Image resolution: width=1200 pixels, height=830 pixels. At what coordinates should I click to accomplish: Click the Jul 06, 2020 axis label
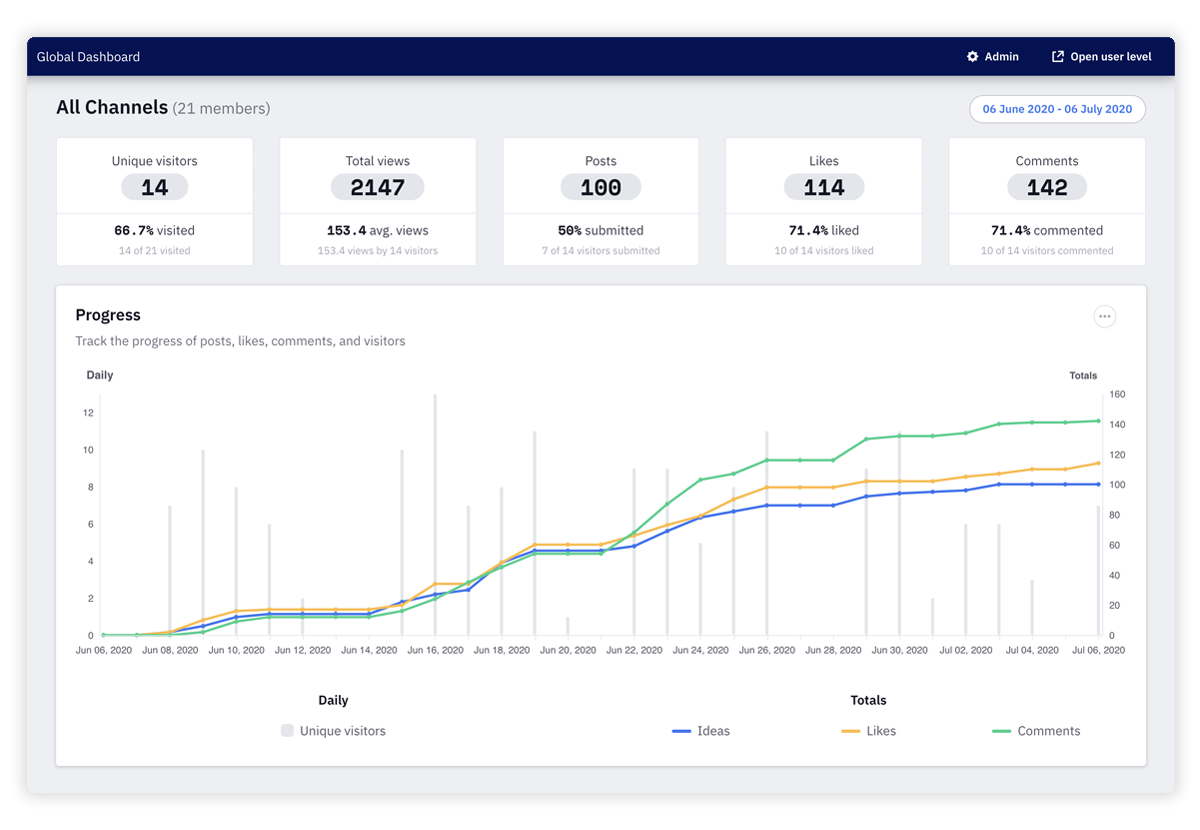(1098, 650)
